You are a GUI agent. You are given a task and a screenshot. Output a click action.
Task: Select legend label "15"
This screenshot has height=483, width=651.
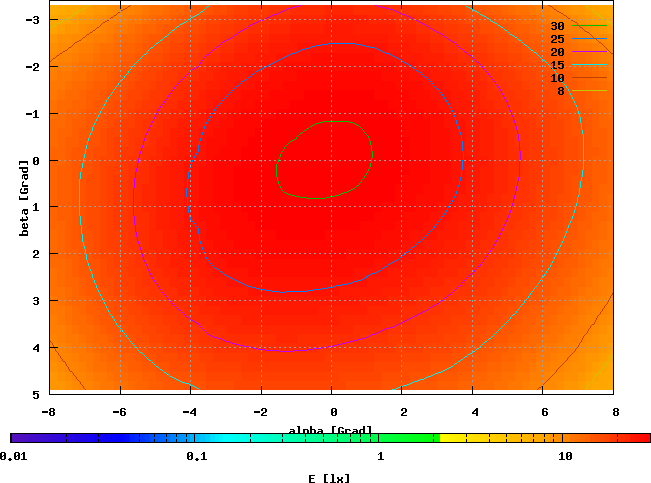pyautogui.click(x=557, y=65)
